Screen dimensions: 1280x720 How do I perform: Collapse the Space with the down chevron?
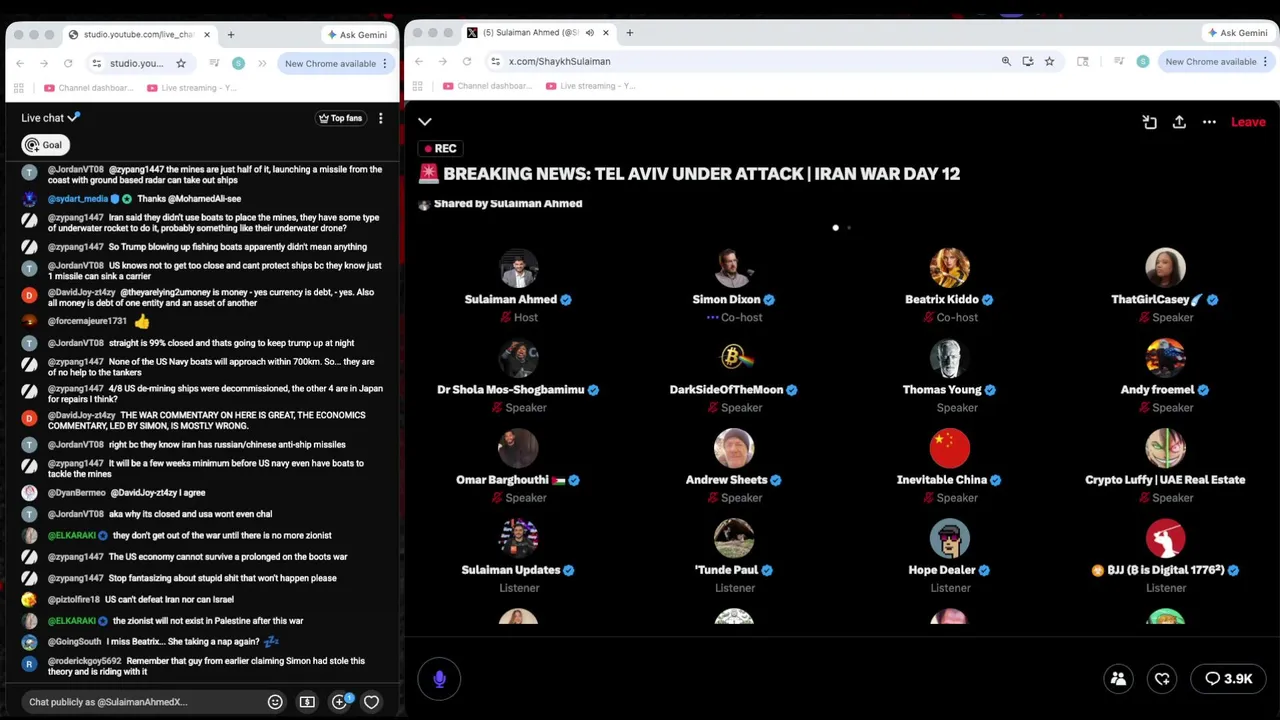click(x=425, y=122)
